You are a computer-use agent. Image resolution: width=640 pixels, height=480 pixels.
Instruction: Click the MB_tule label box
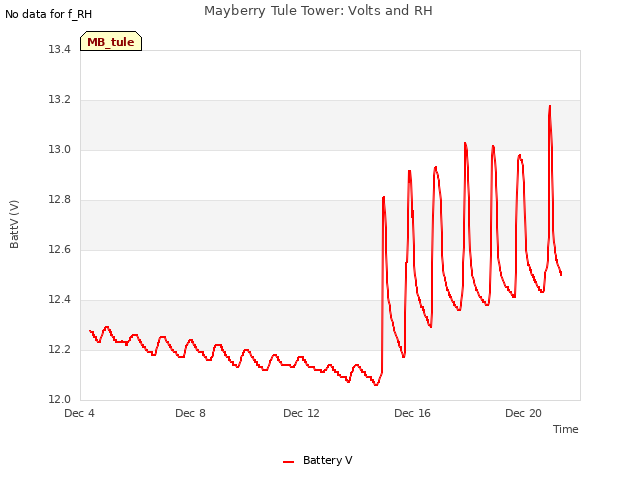111,41
